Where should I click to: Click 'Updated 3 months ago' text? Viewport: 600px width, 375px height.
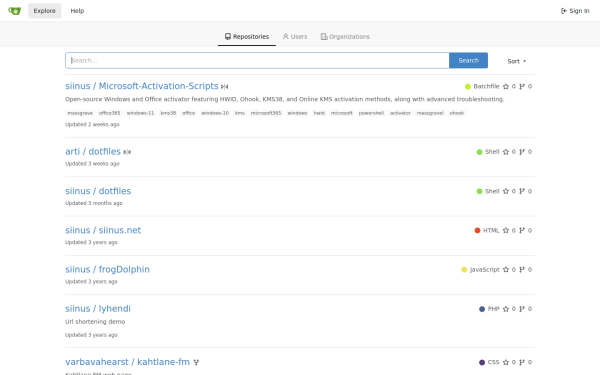[94, 203]
